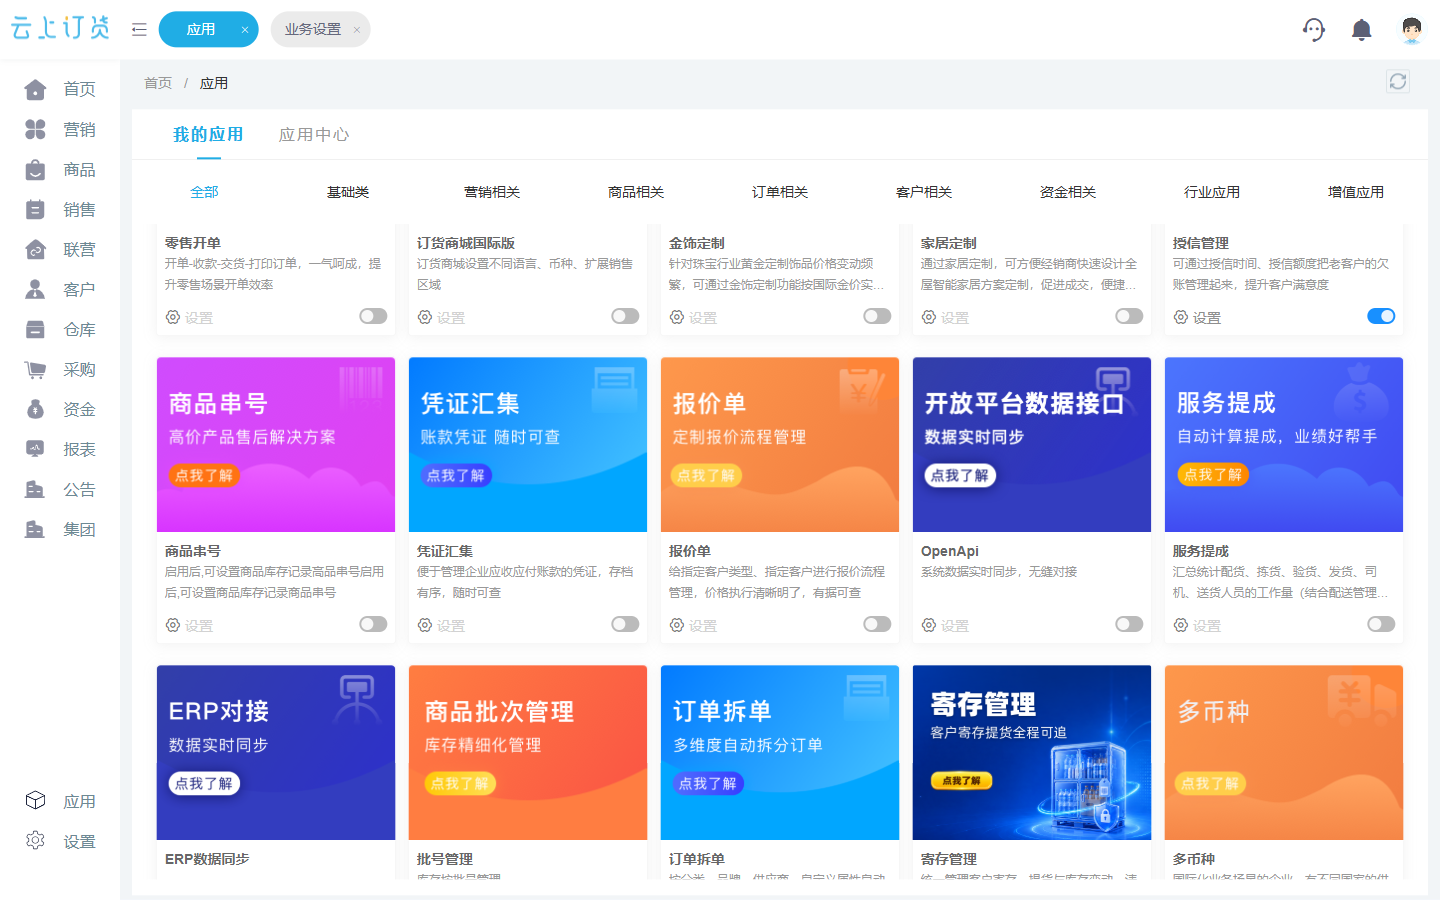Turn on the 金饰定制 switch
Viewport: 1440px width, 900px height.
877,316
